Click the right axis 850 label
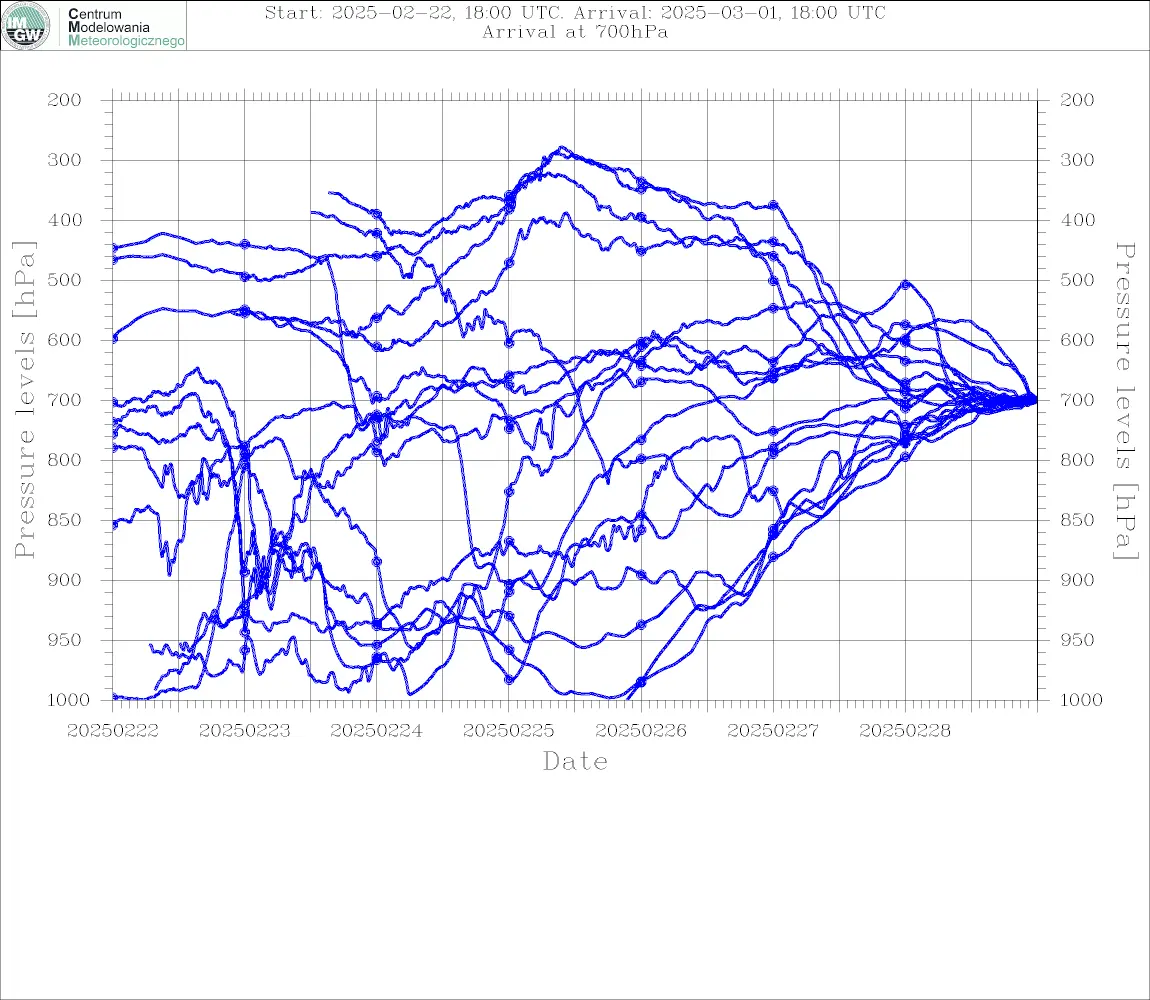Viewport: 1150px width, 1000px height. [x=1077, y=520]
